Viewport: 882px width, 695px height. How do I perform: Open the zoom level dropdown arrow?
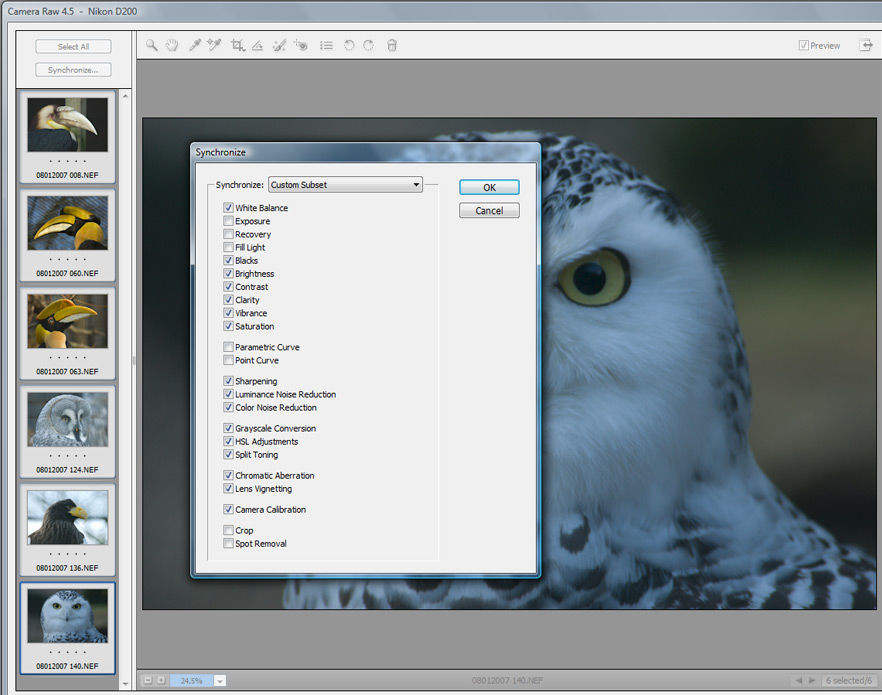[220, 680]
